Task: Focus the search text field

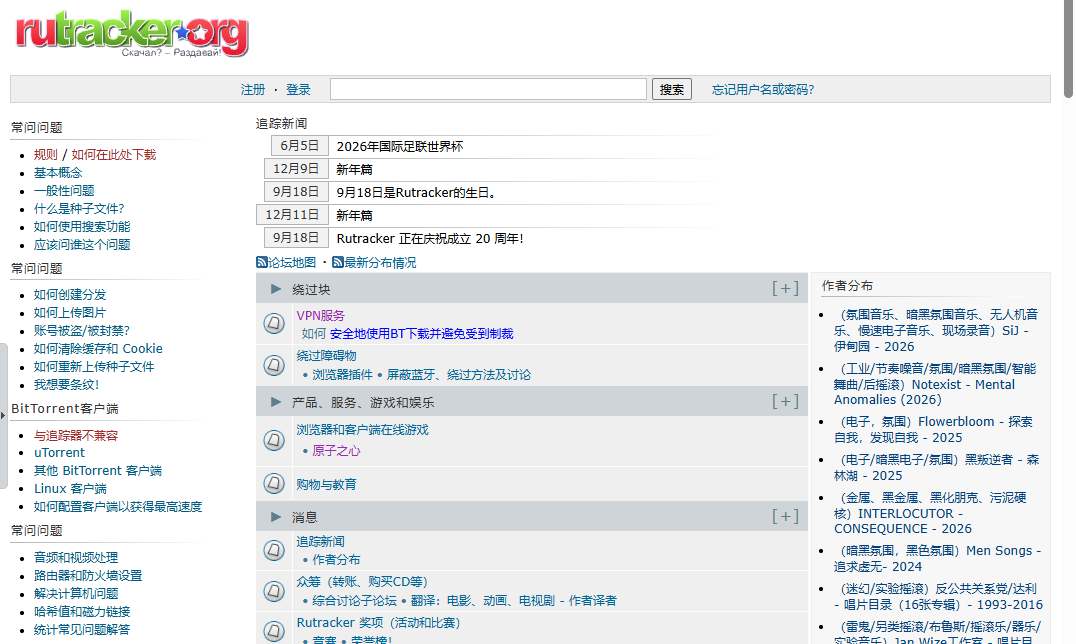Action: click(x=488, y=89)
